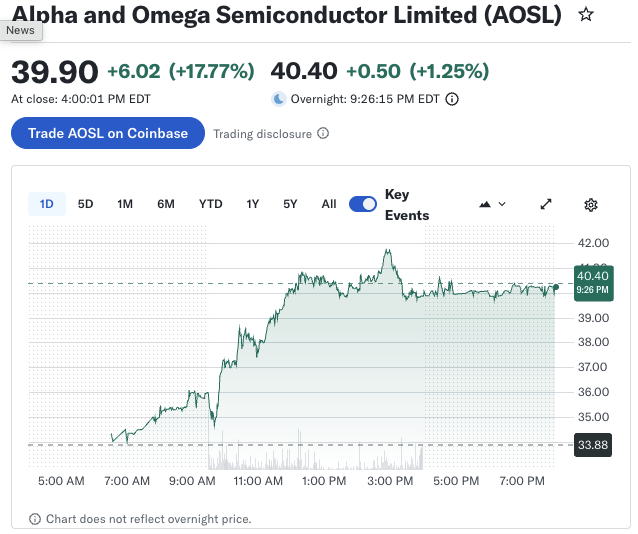Click the 5:00 AM axis label
This screenshot has width=638, height=534.
[61, 481]
